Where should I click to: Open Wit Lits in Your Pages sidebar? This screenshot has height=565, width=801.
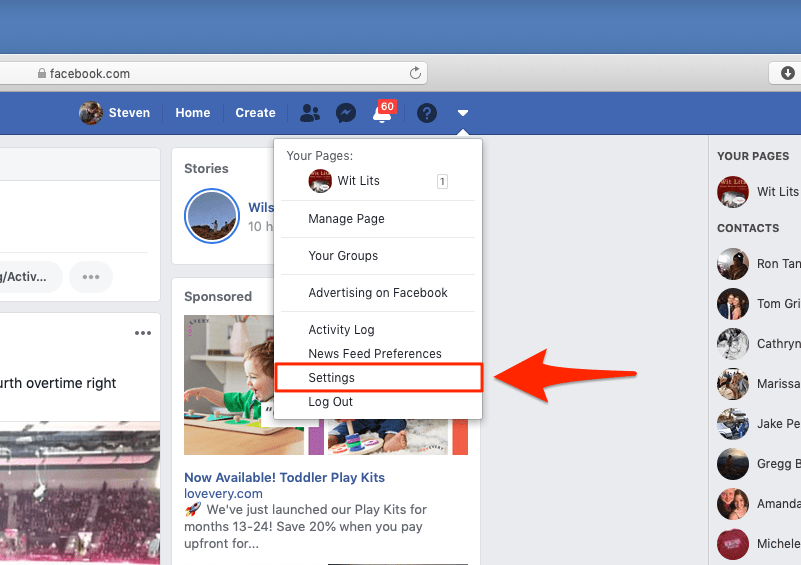[759, 192]
